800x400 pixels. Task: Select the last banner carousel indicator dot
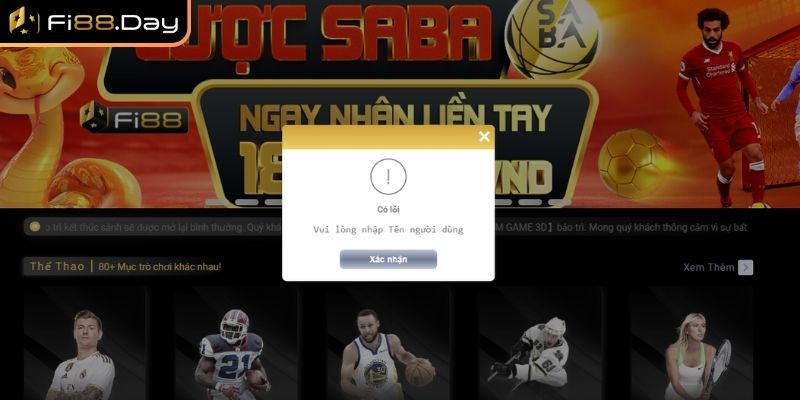pos(560,202)
